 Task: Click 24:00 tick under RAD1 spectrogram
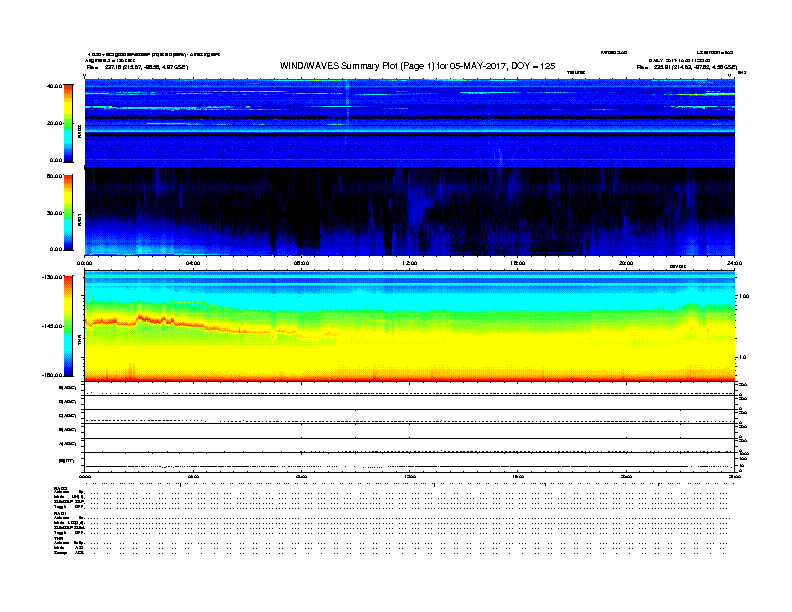[x=734, y=263]
